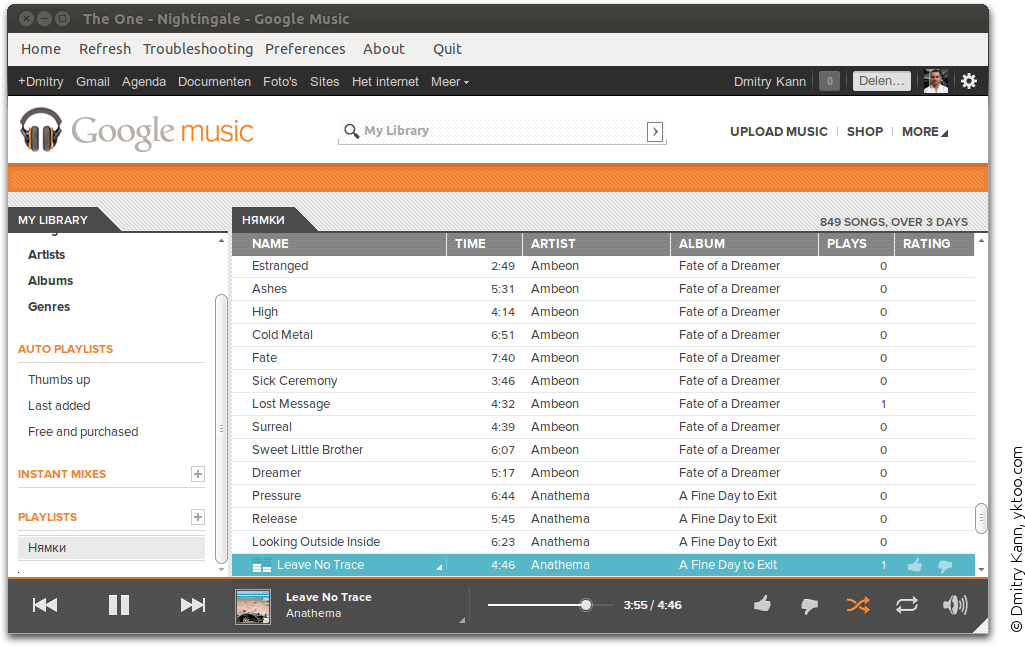
Task: Open the MORE dropdown
Action: click(924, 131)
